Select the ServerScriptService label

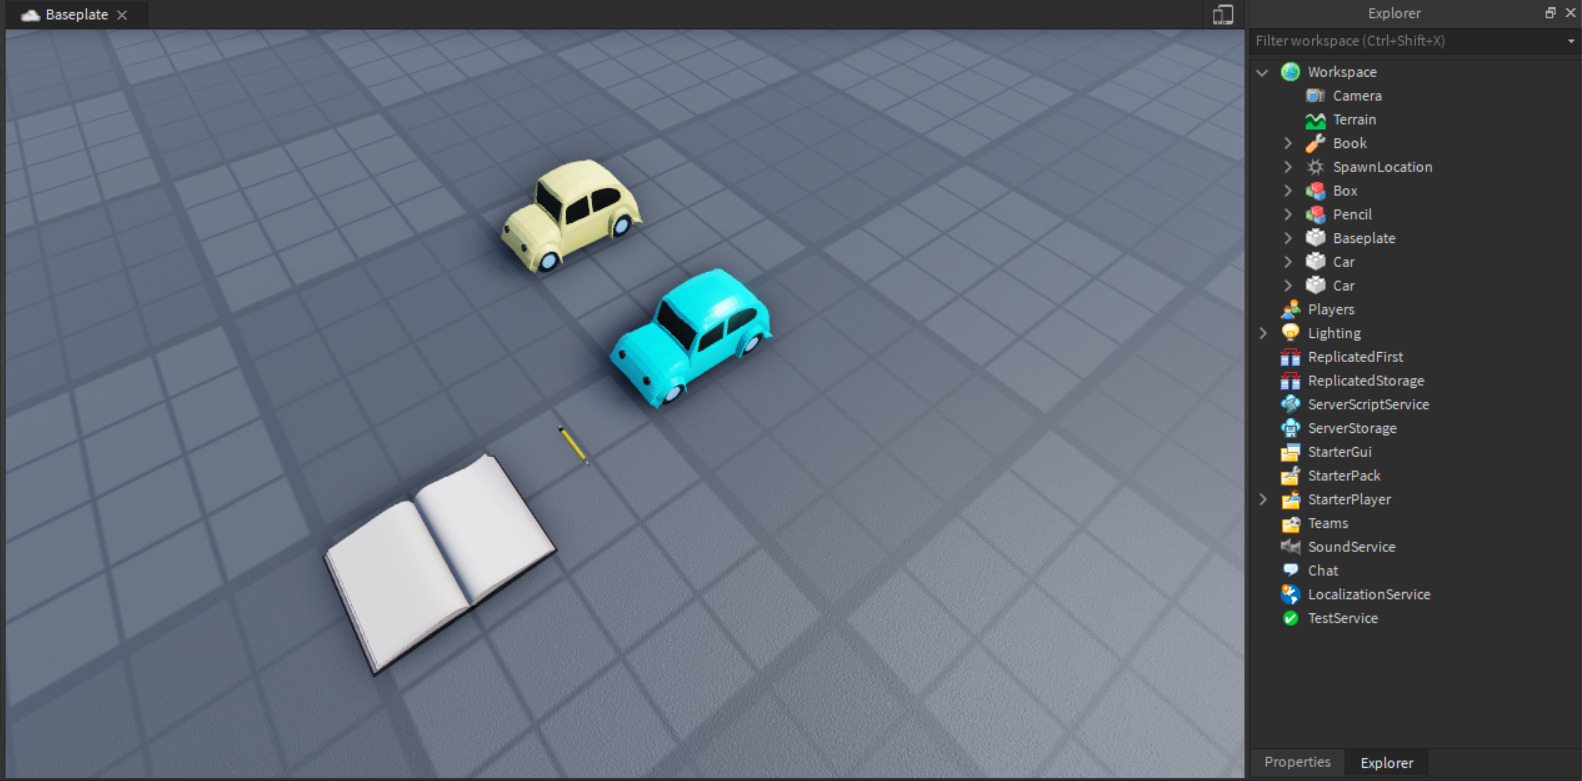(x=1368, y=405)
